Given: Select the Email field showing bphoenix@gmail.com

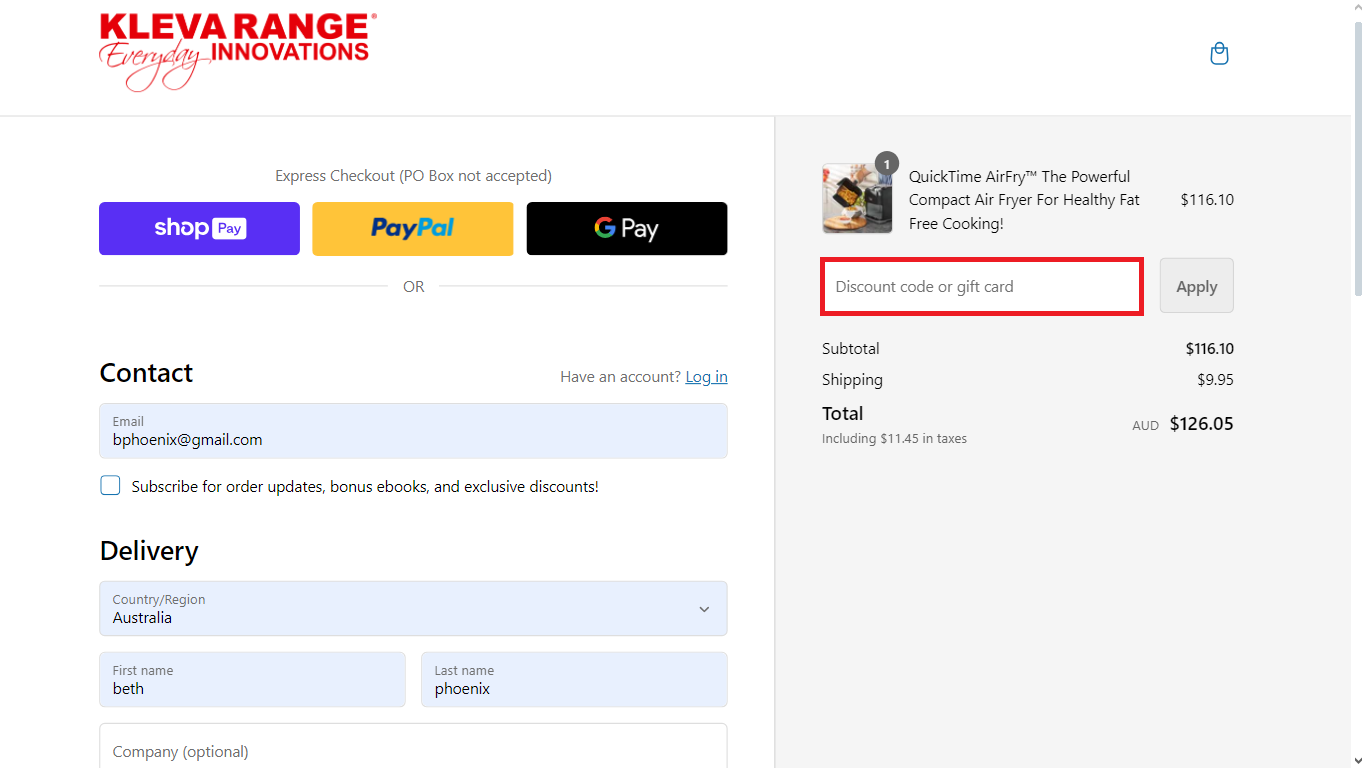Looking at the screenshot, I should pos(413,431).
